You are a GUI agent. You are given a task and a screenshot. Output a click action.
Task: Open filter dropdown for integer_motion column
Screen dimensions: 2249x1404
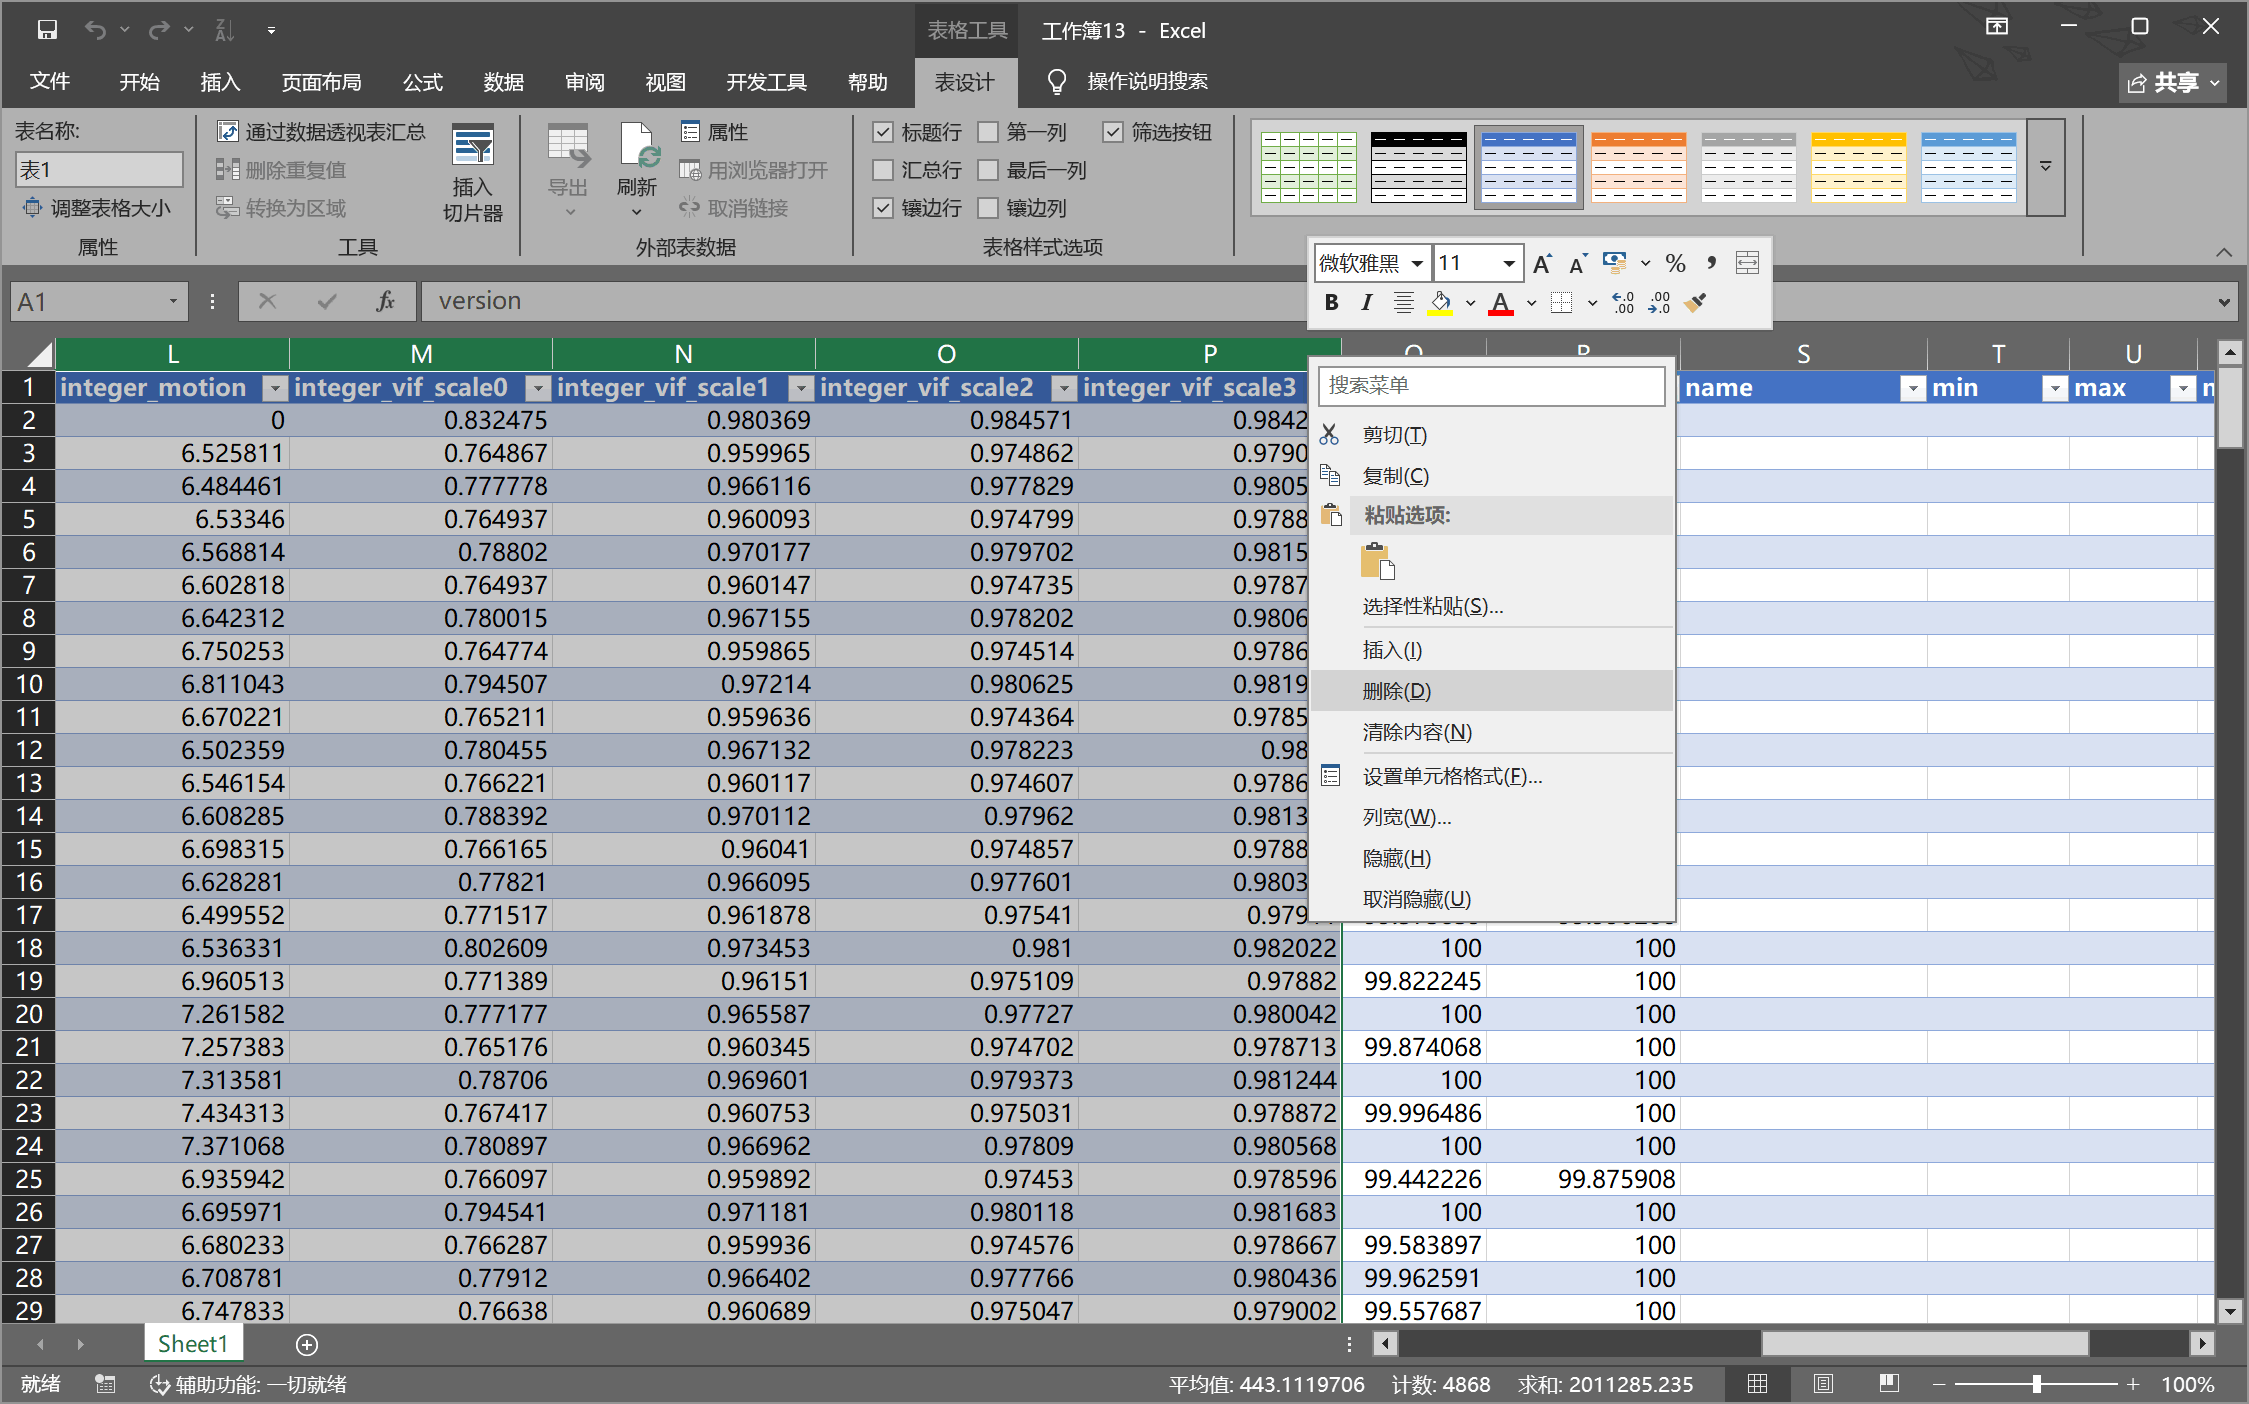point(274,388)
